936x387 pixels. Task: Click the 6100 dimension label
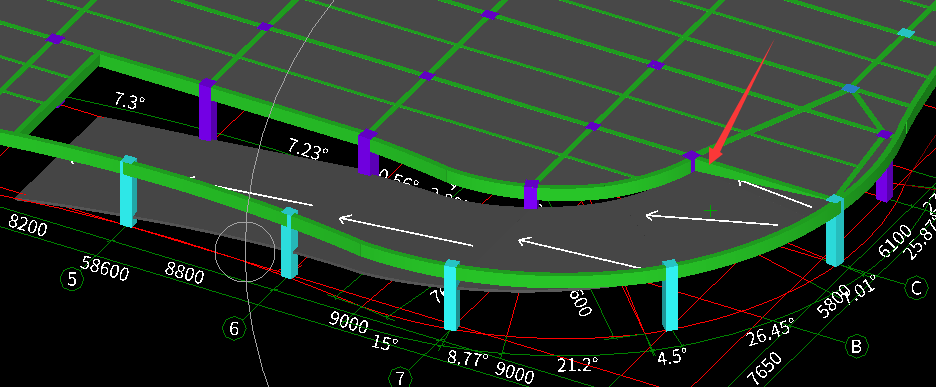[x=895, y=241]
